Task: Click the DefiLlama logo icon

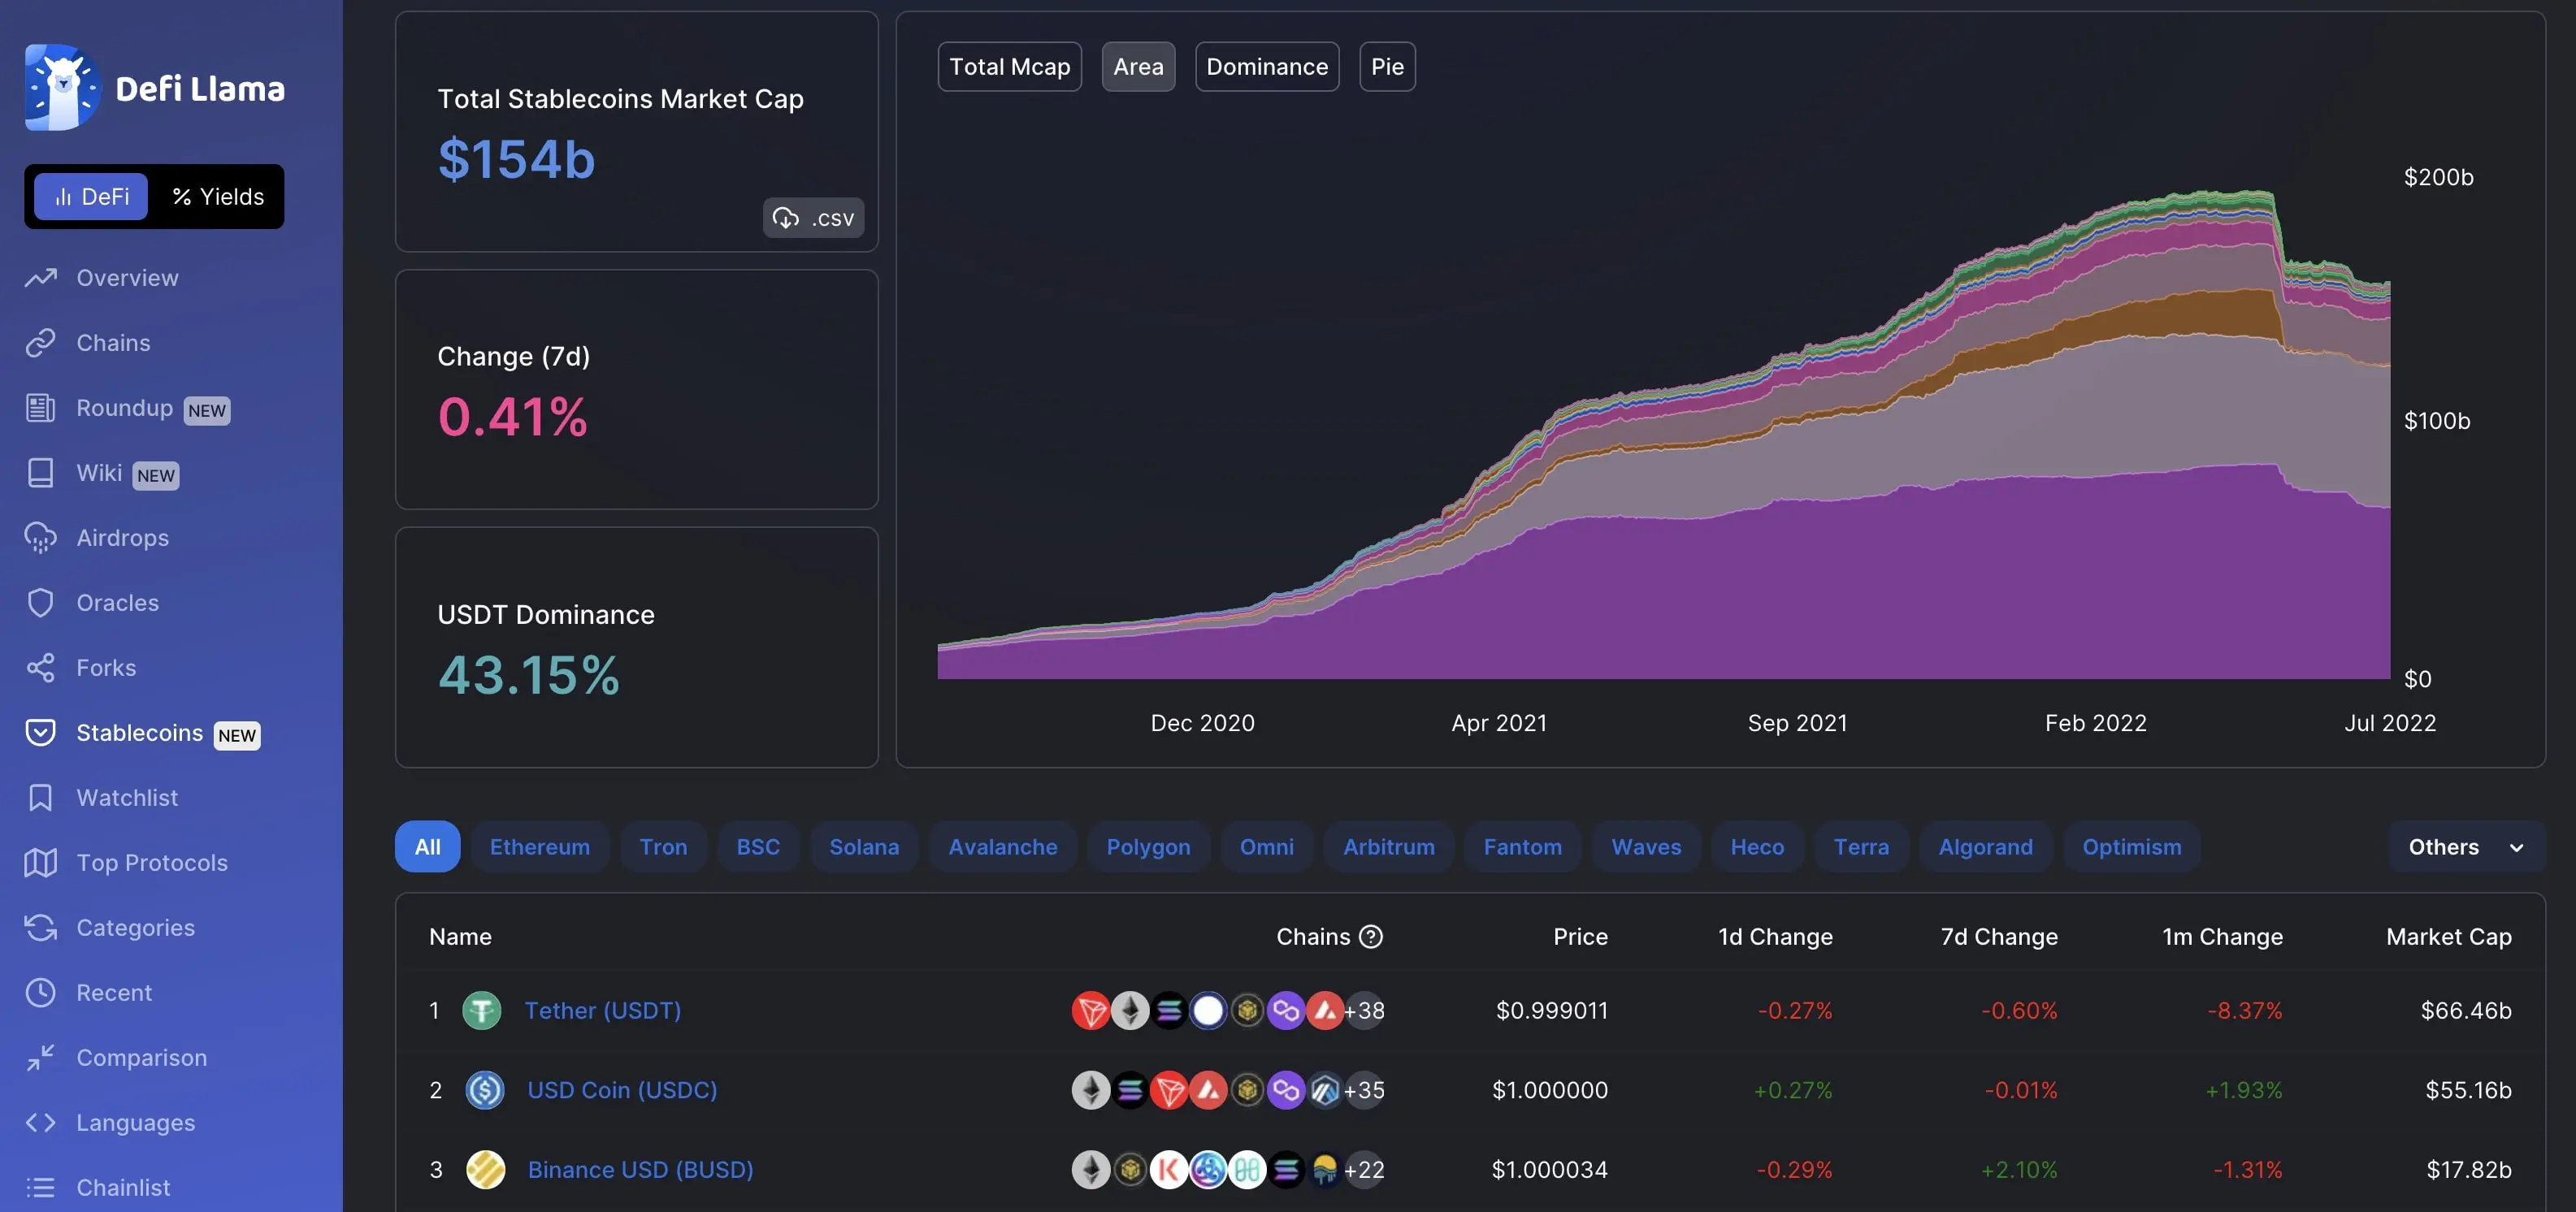Action: 62,88
